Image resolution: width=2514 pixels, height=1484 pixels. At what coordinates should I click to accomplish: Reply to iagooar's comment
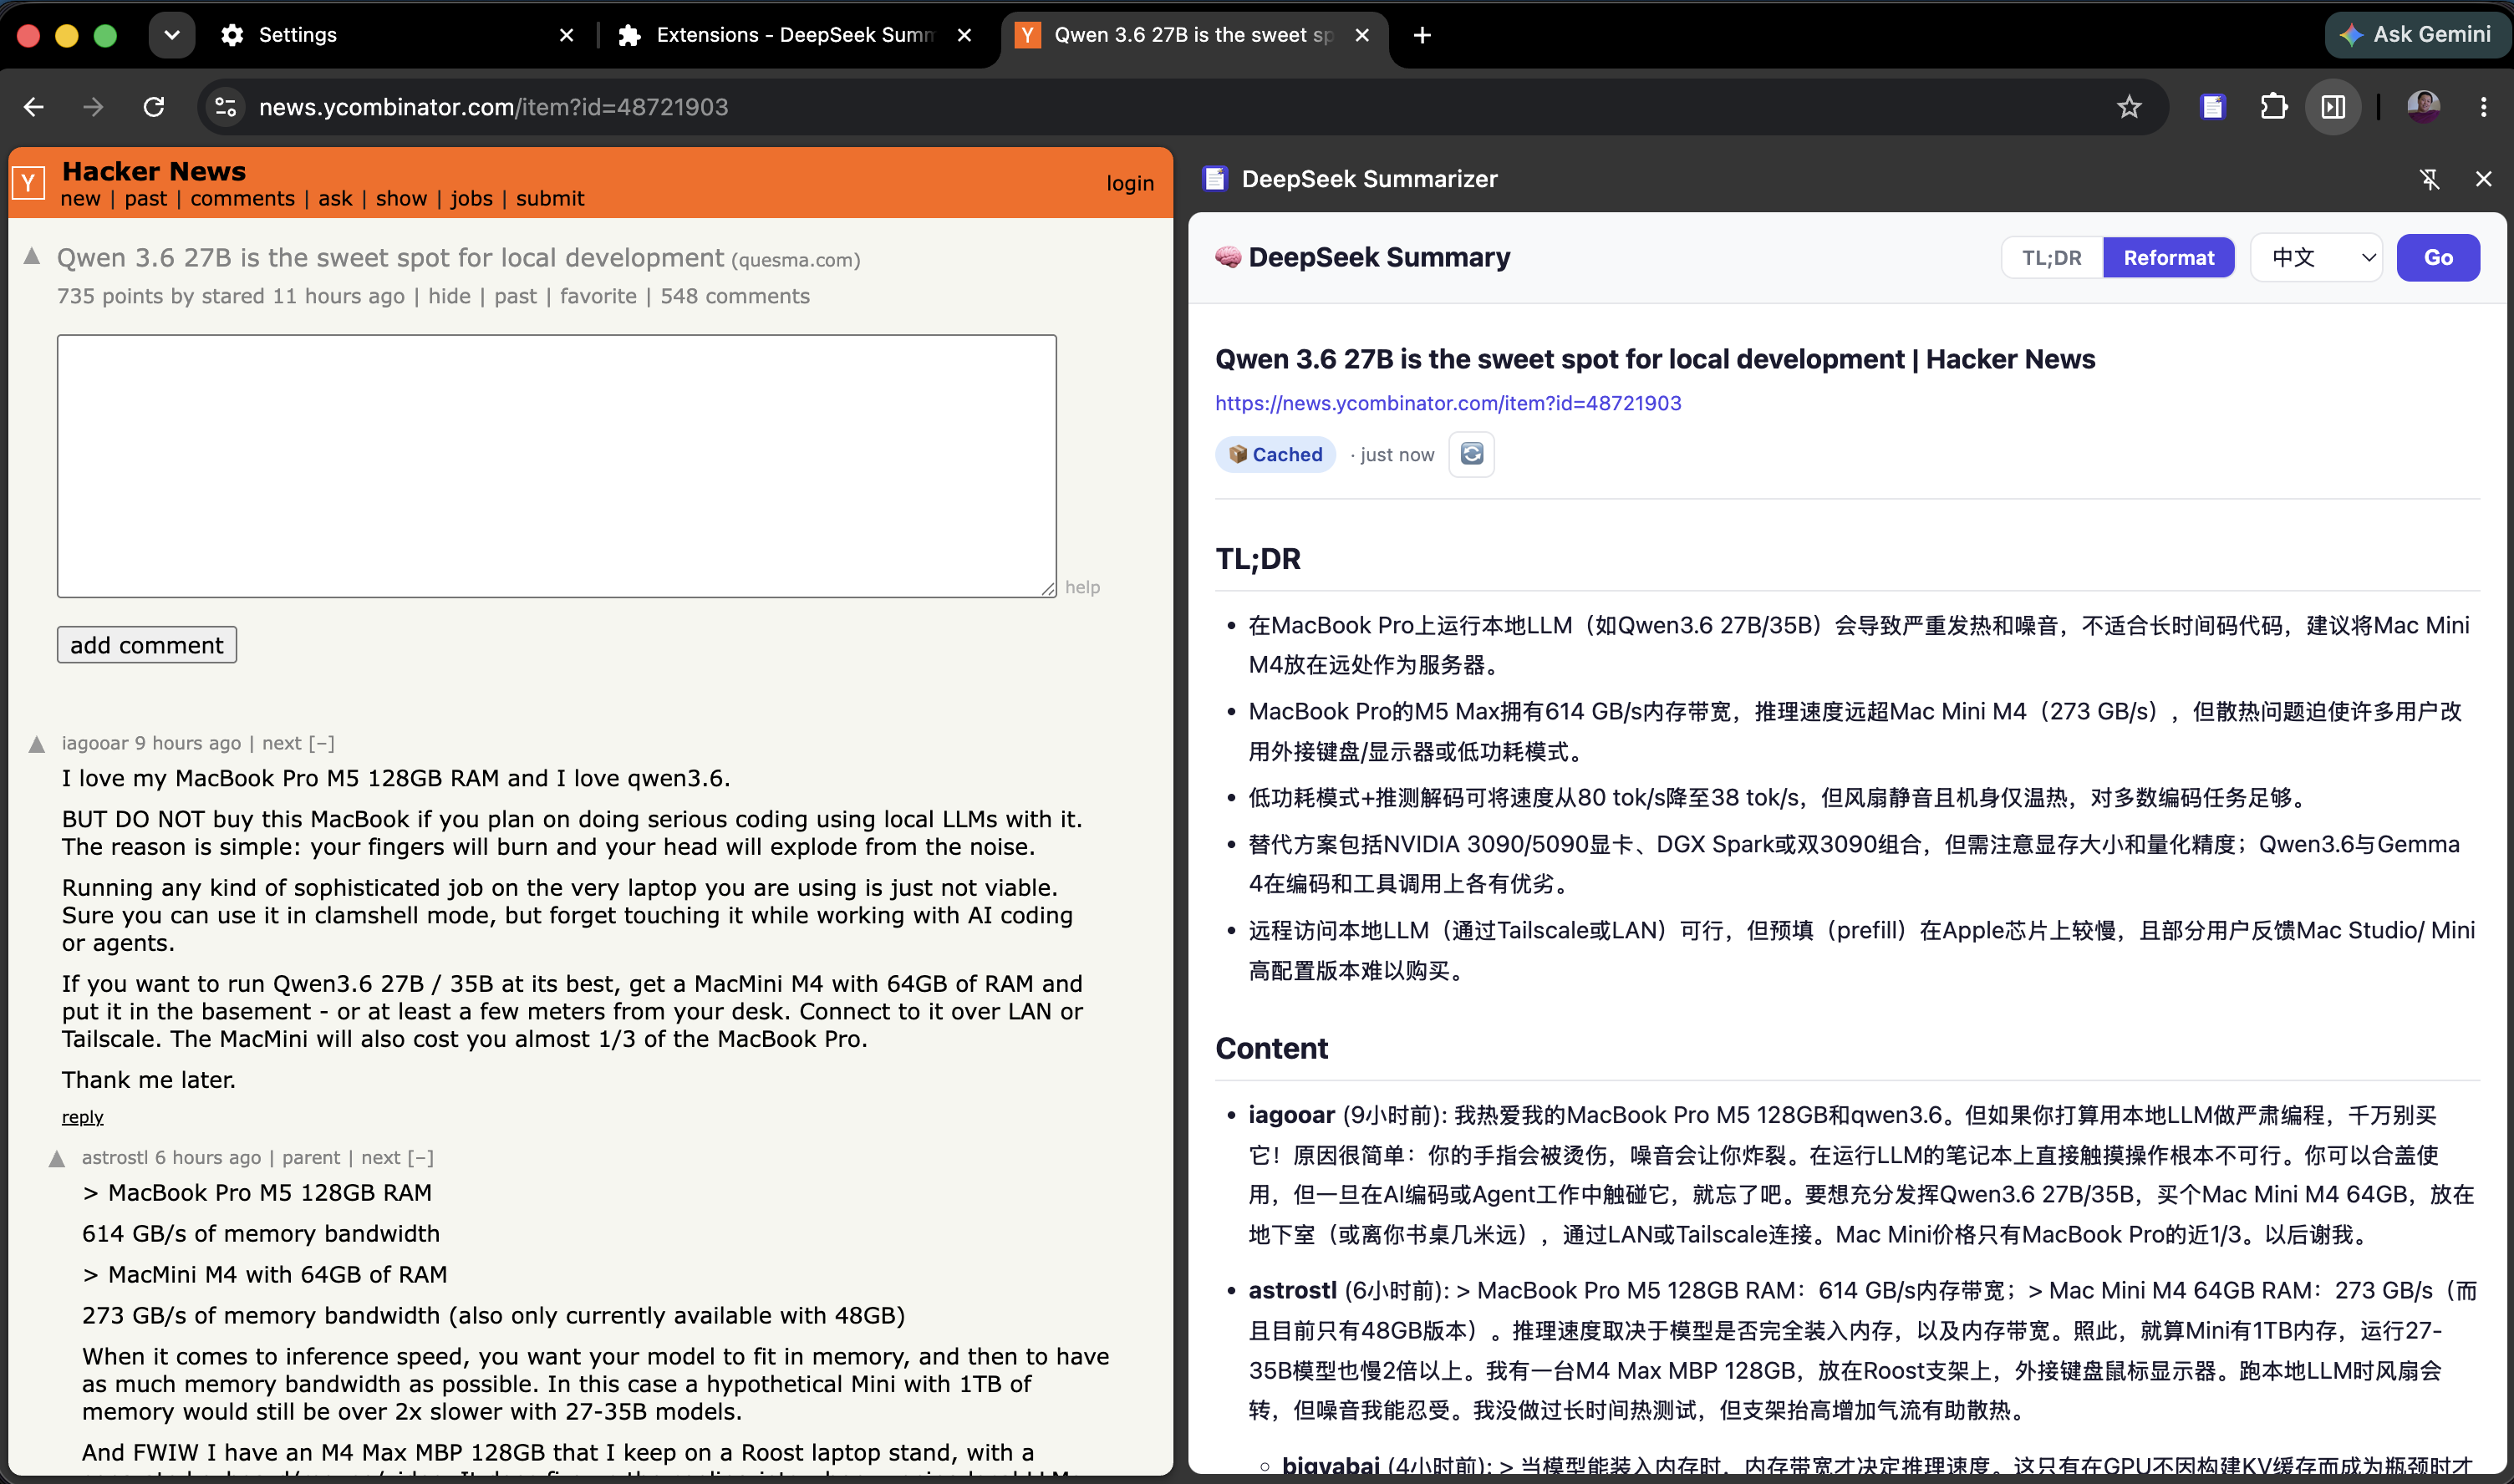coord(83,1117)
